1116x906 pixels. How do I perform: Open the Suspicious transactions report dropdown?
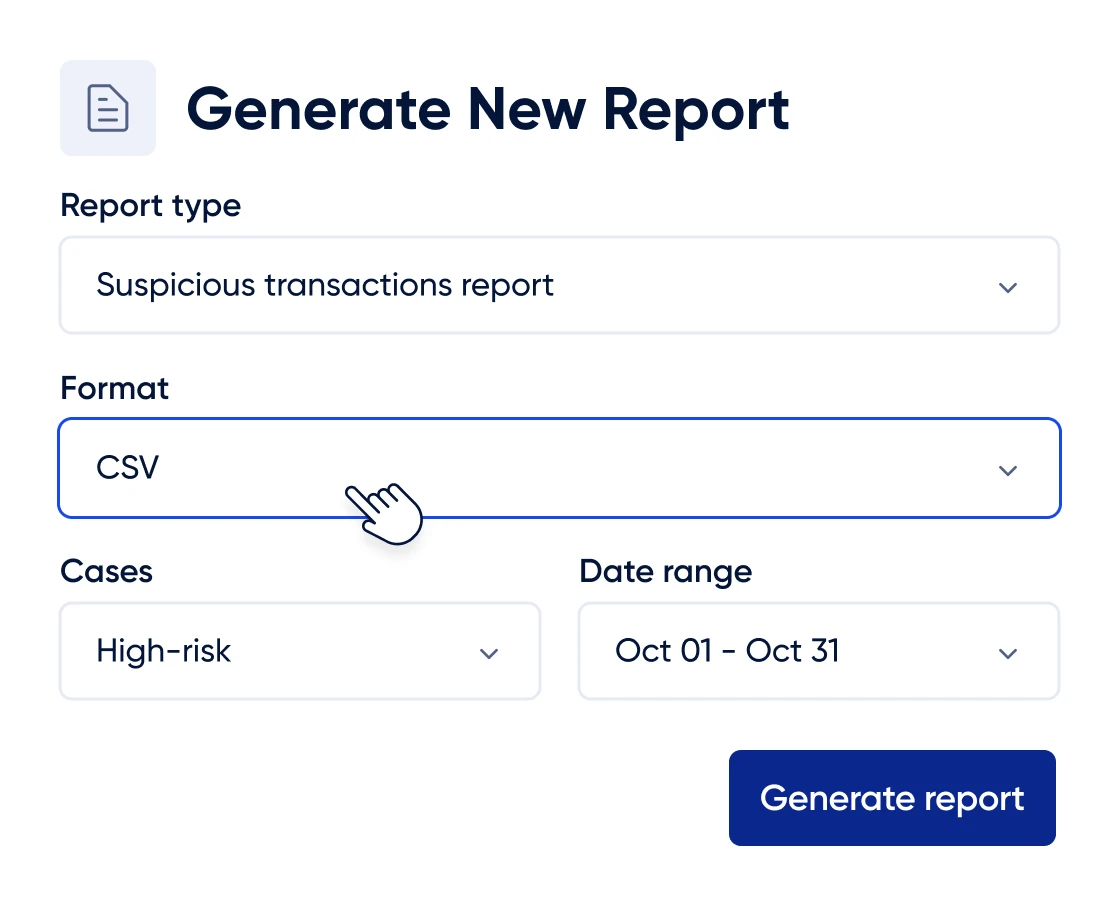[559, 285]
